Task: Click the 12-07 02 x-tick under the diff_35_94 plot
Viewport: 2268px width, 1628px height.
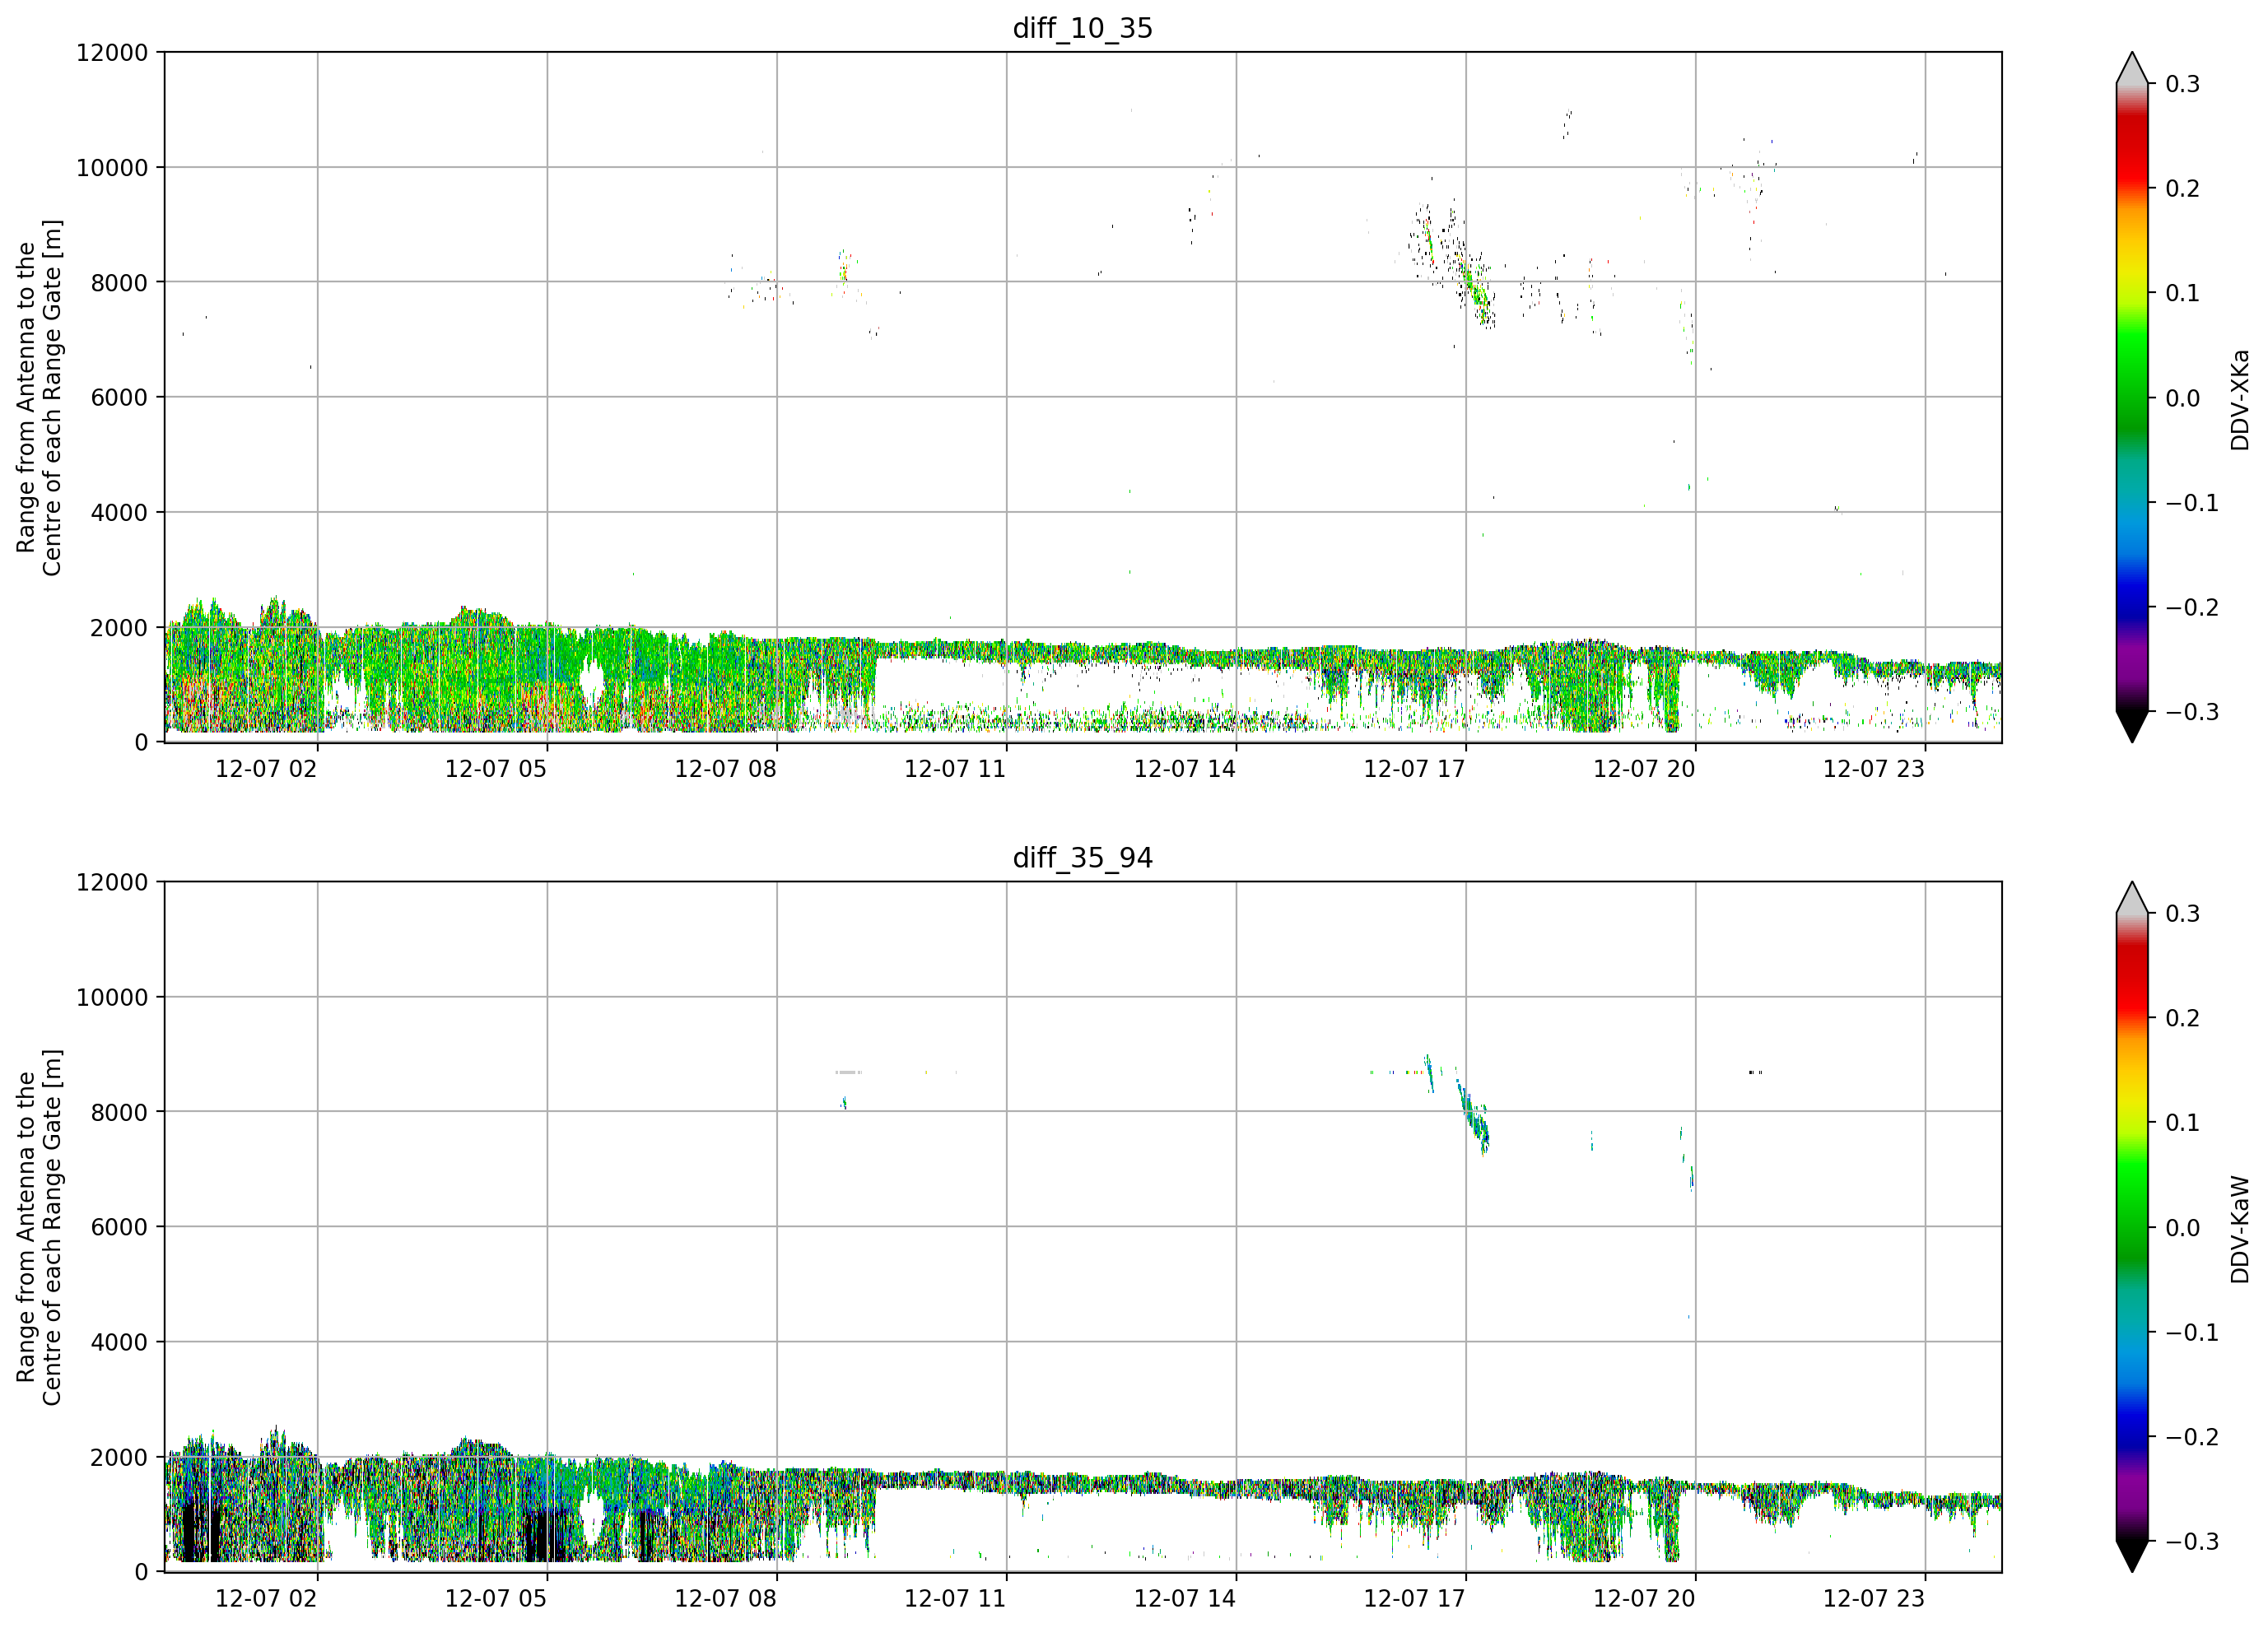Action: click(x=266, y=1599)
